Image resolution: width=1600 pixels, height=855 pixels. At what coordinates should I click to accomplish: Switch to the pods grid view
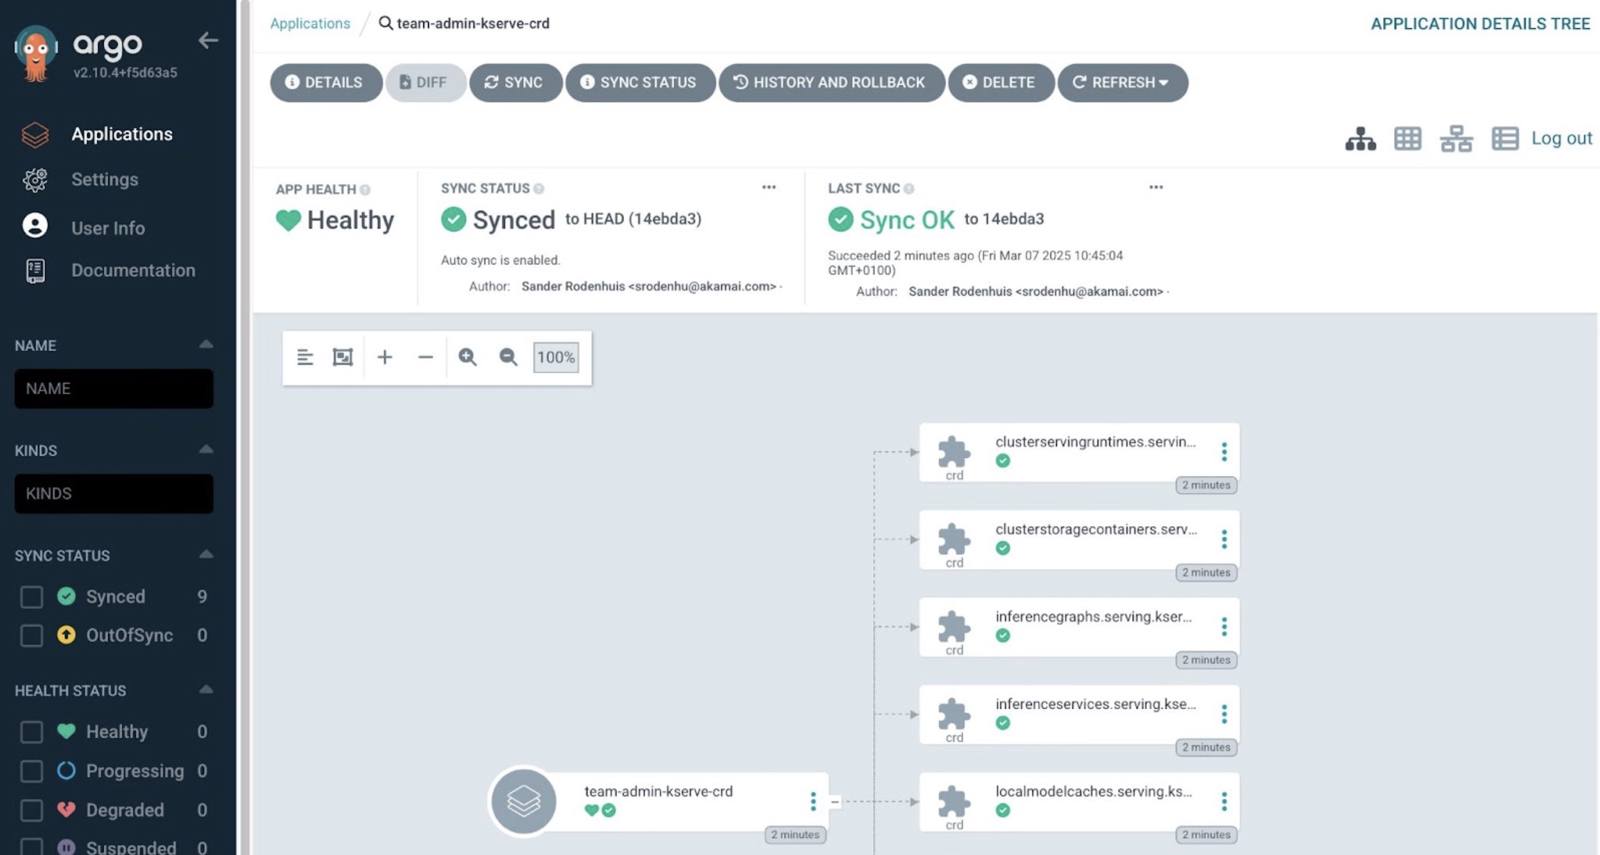(x=1408, y=139)
